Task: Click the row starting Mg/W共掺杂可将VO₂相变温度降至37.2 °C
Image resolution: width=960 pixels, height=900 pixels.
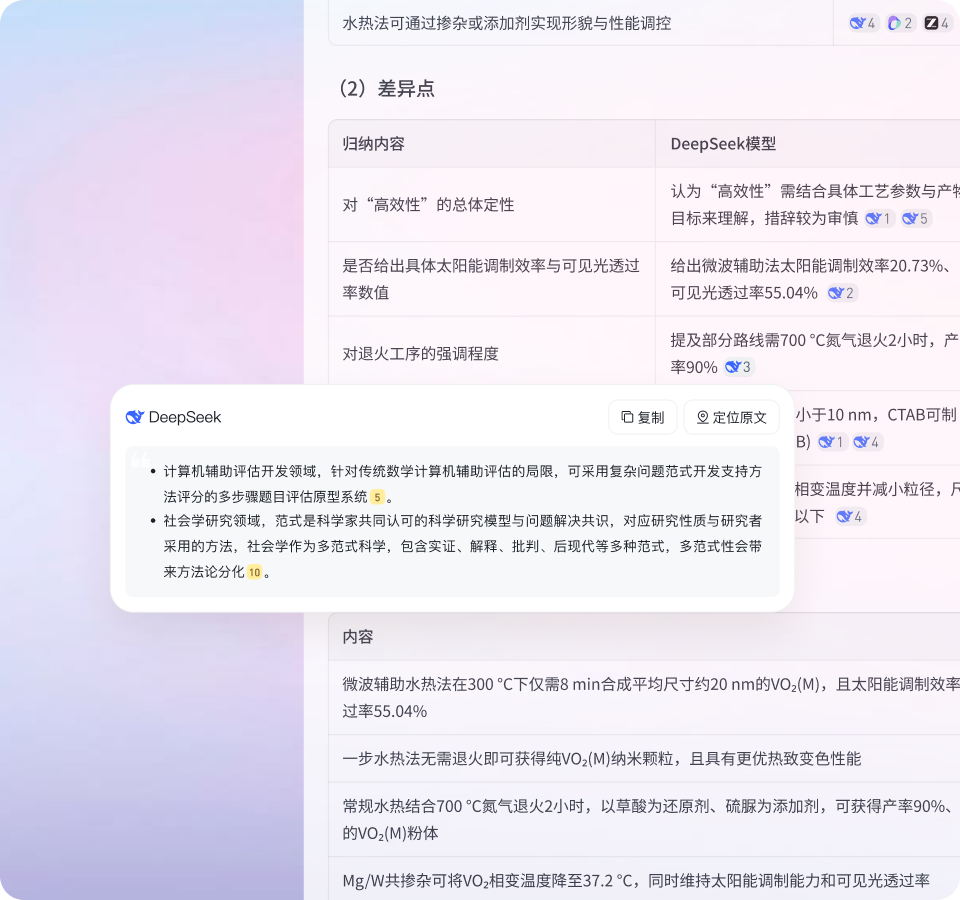Action: [644, 880]
